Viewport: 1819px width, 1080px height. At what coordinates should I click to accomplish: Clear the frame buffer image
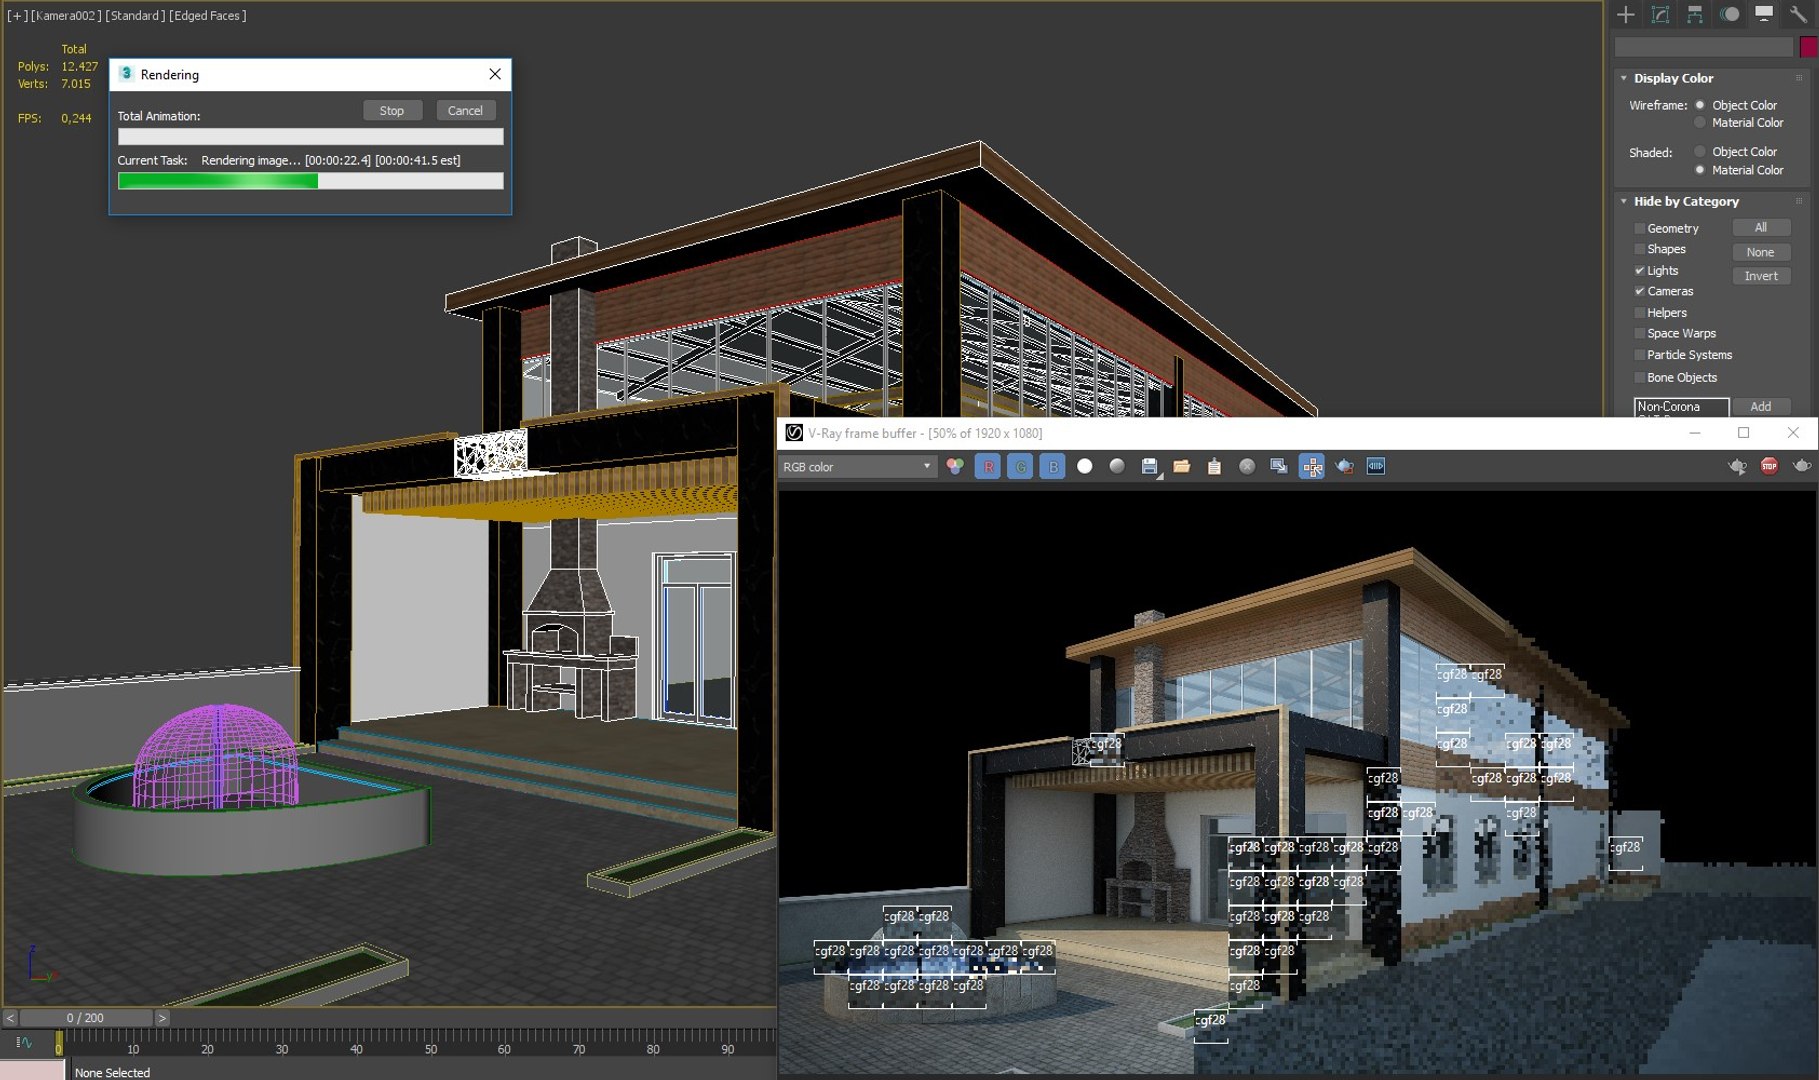pos(1247,466)
